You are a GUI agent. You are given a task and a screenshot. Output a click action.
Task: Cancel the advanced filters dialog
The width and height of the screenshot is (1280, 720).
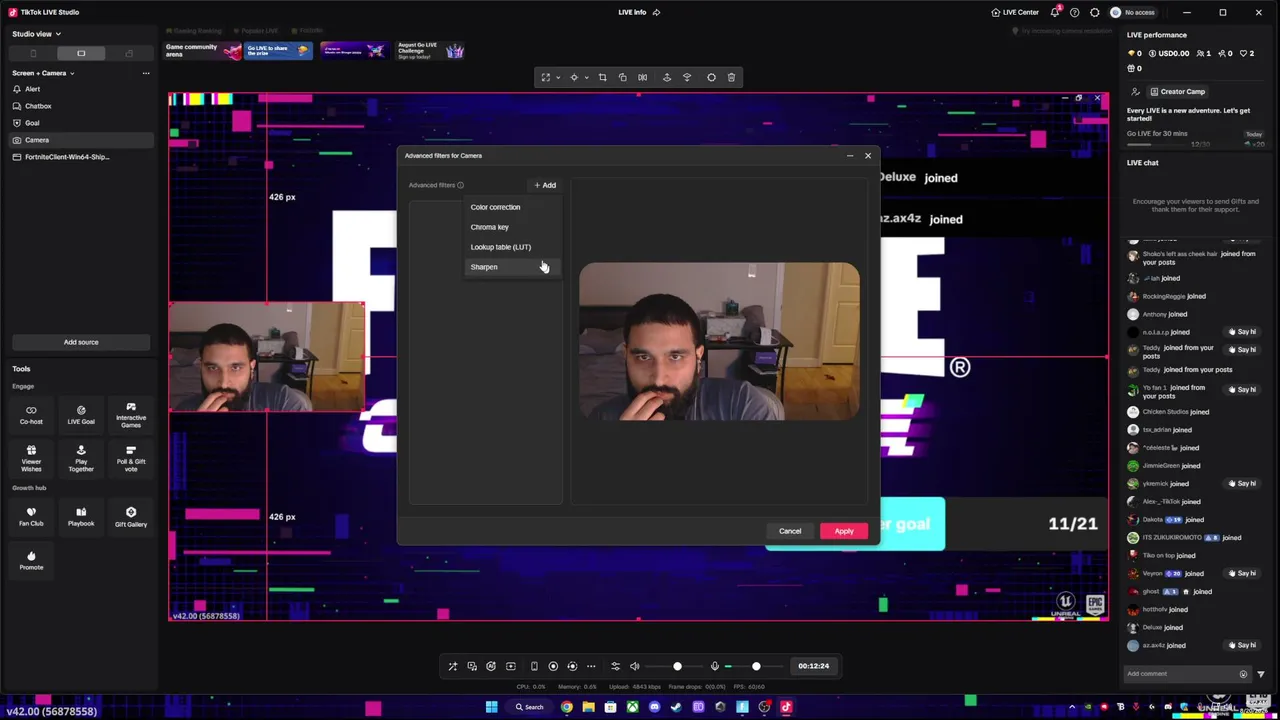pyautogui.click(x=790, y=531)
